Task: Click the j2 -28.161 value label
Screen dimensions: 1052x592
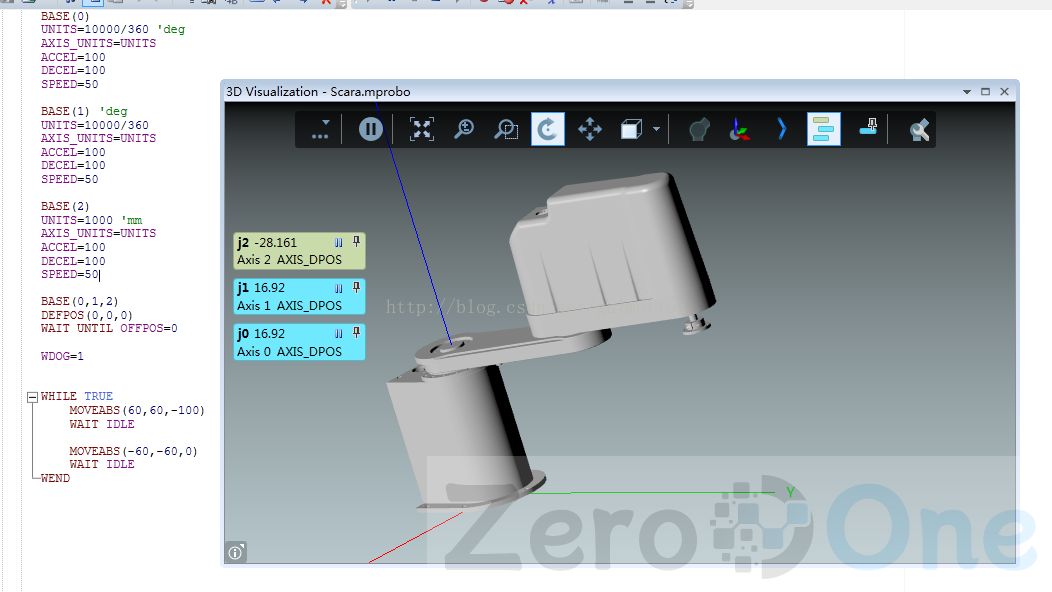Action: [x=267, y=242]
